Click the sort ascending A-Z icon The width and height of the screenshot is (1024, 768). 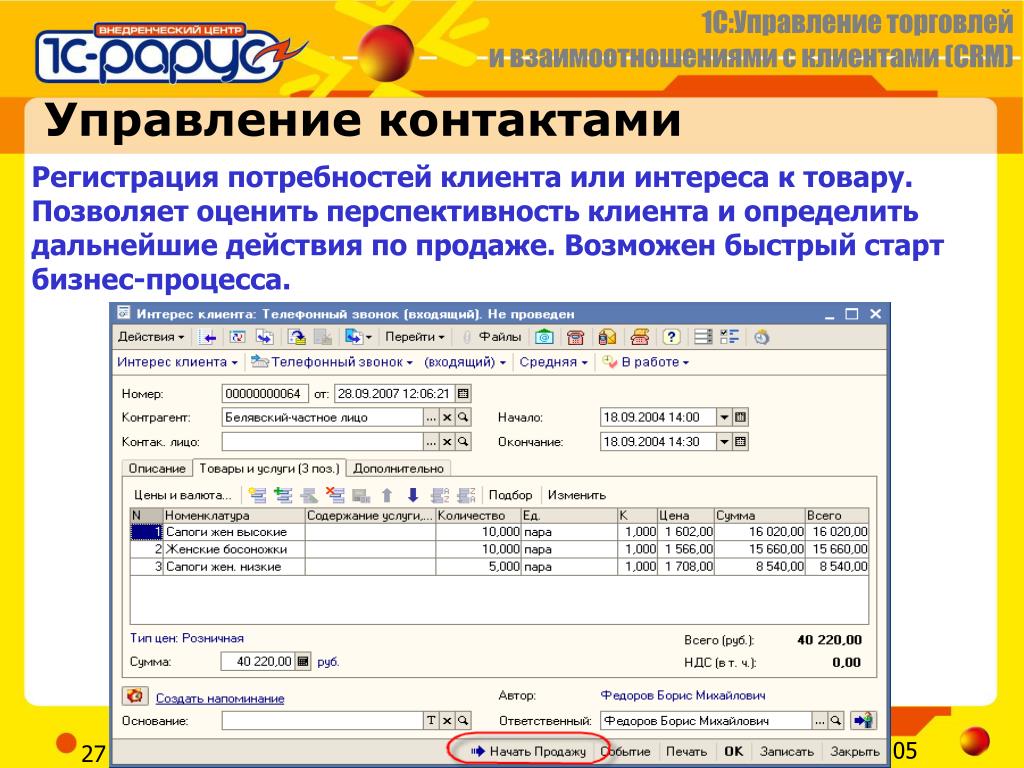pos(440,495)
